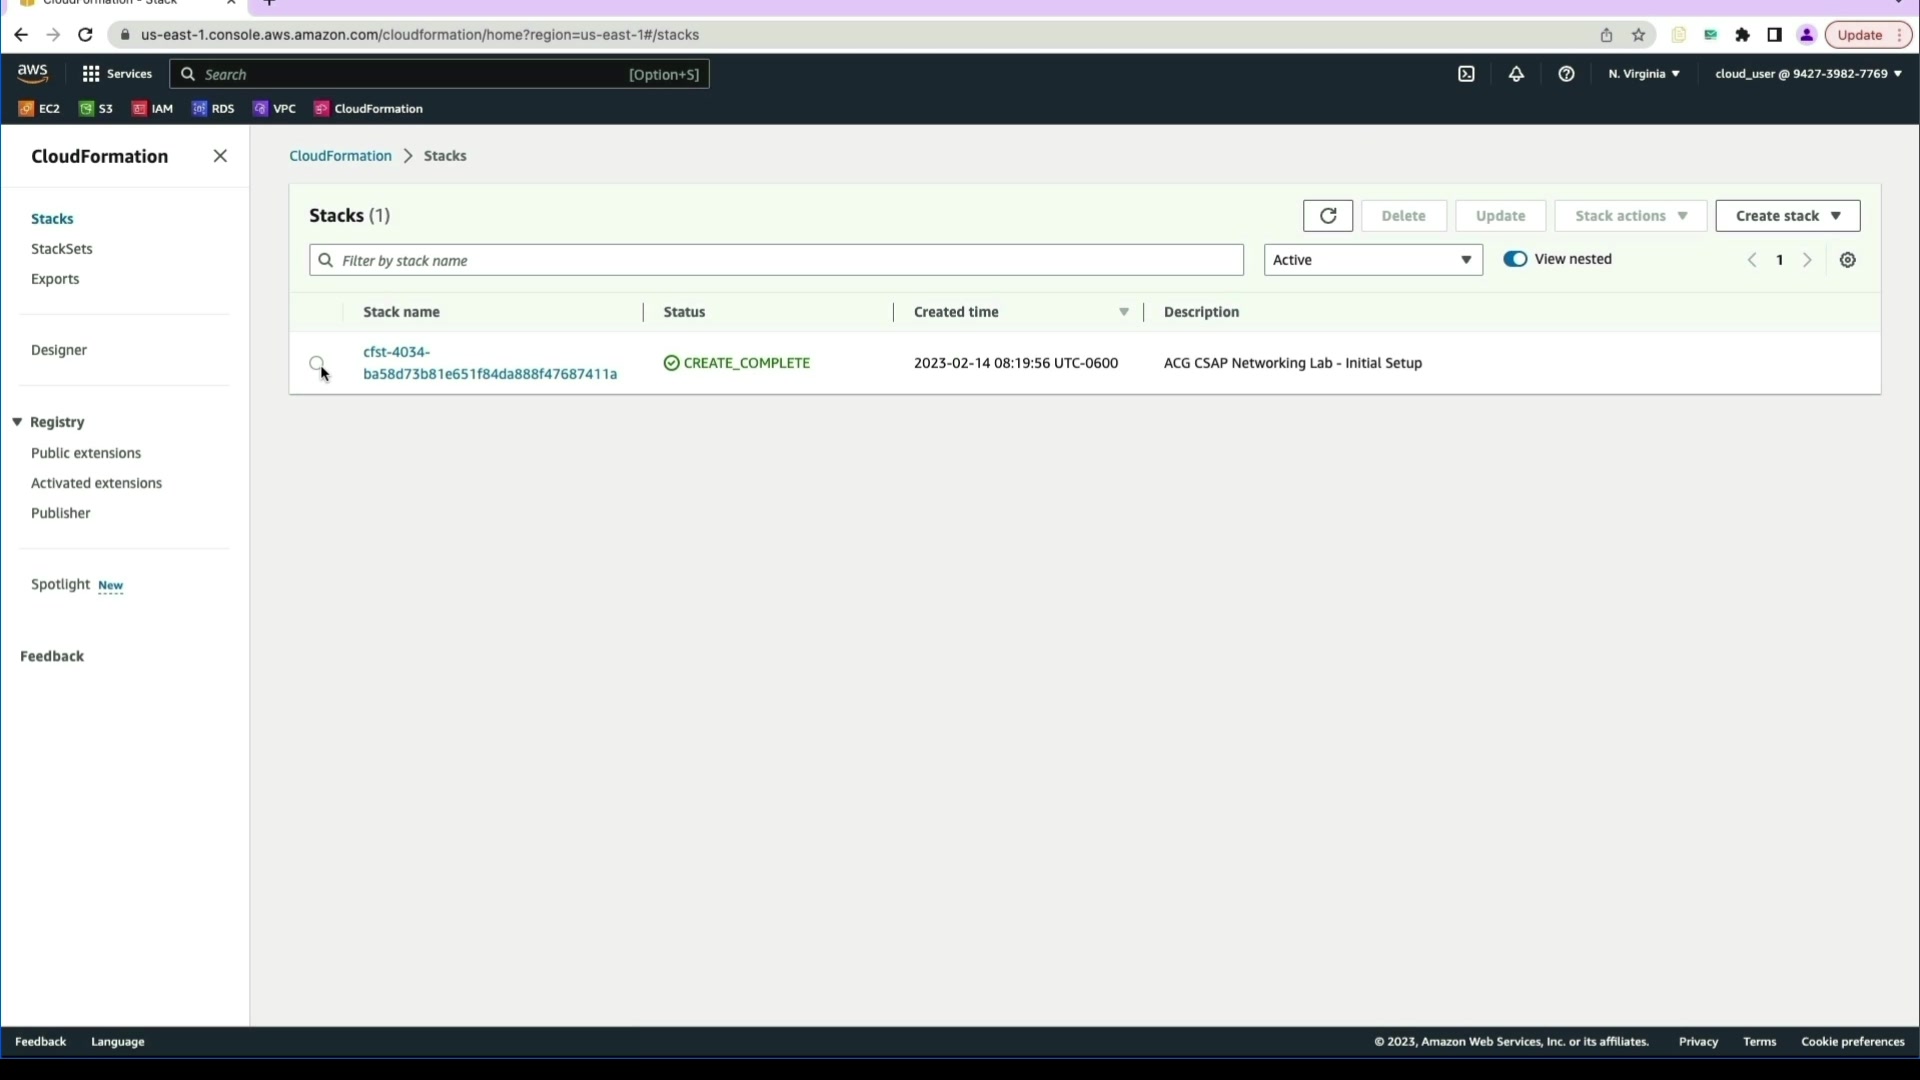Screen dimensions: 1920x1080
Task: Open StackSets in the side navigation
Action: tap(62, 249)
